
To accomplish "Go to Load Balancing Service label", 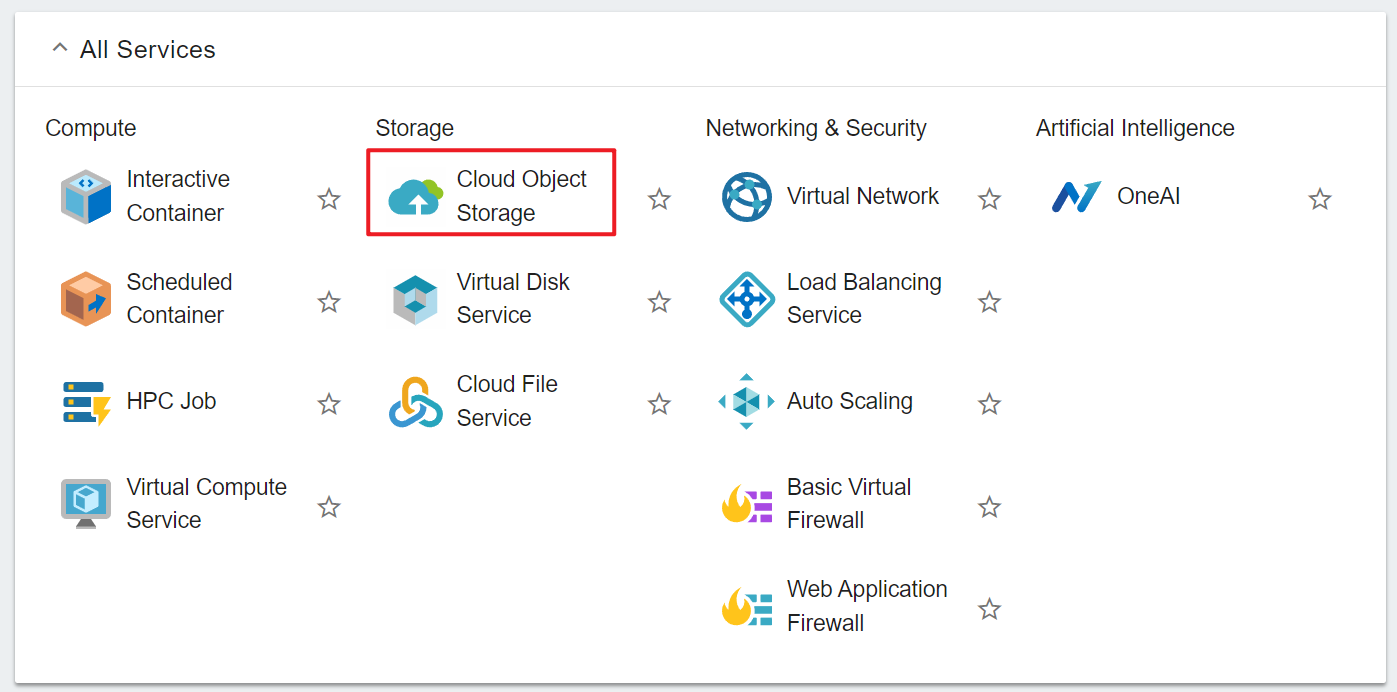I will [x=864, y=298].
